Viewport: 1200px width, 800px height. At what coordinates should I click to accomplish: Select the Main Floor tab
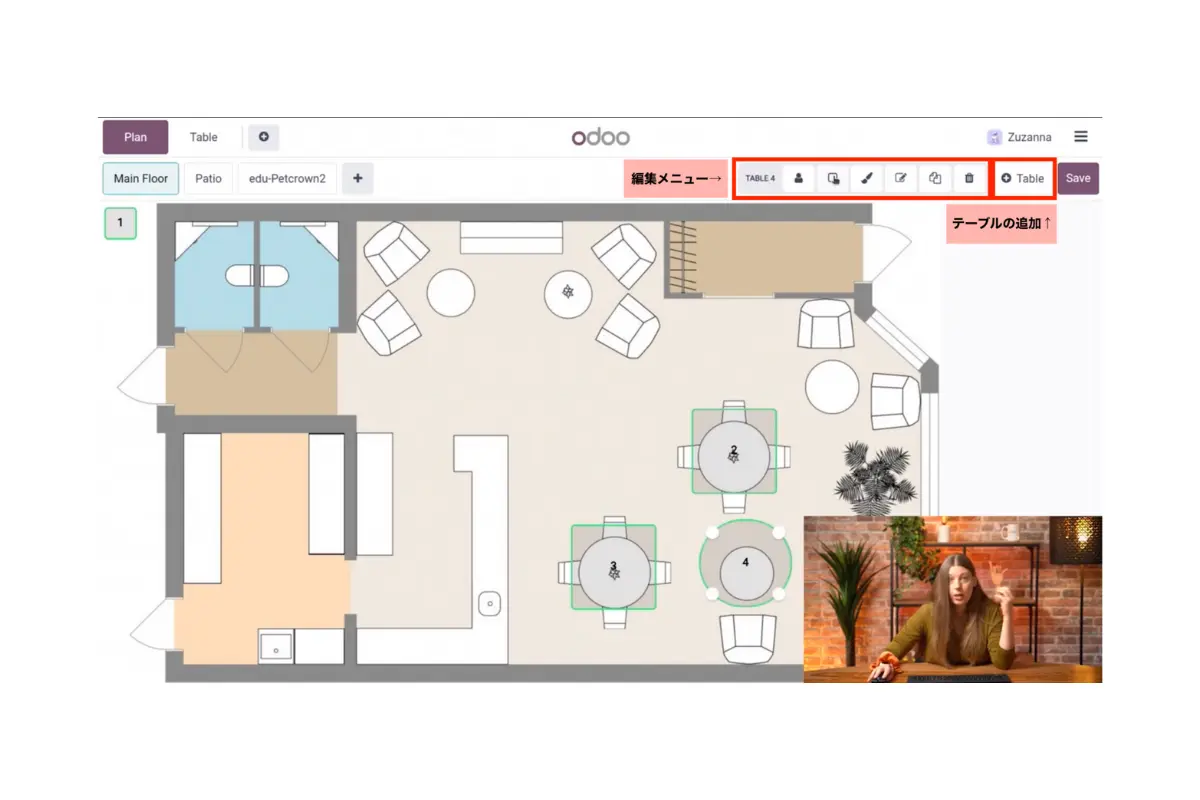pyautogui.click(x=141, y=179)
